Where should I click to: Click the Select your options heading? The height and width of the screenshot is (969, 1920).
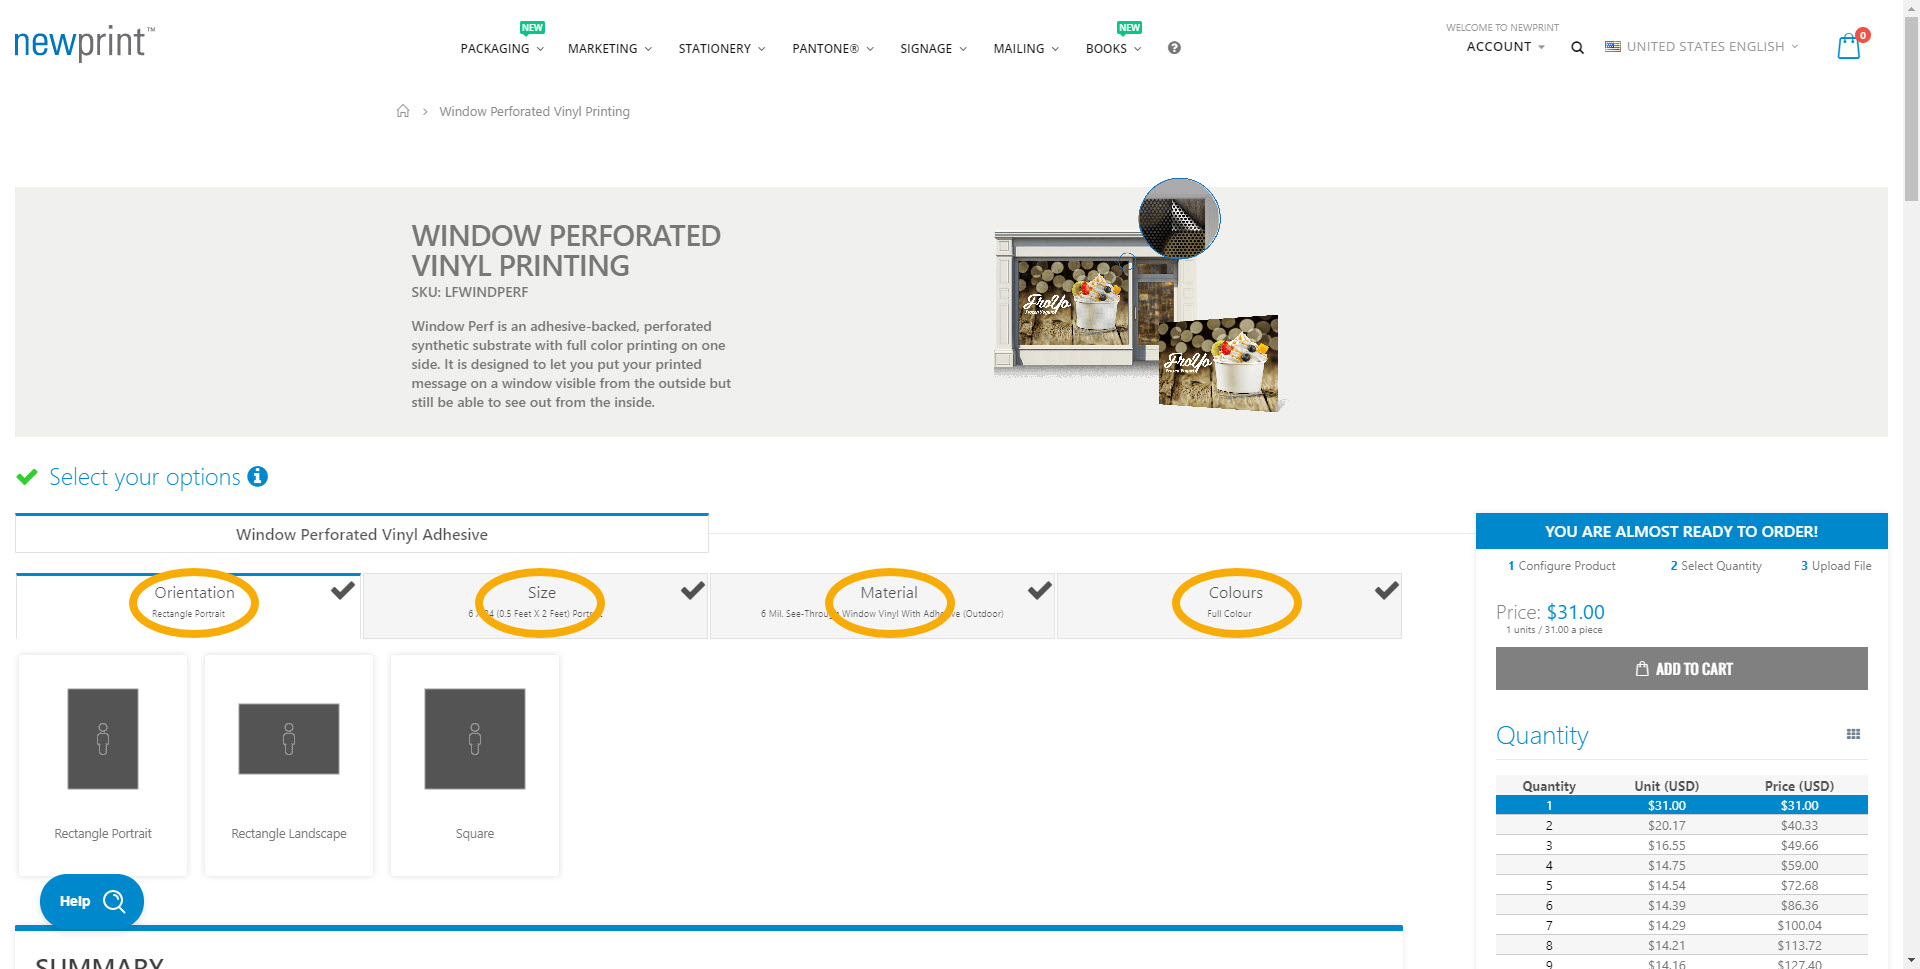[145, 477]
